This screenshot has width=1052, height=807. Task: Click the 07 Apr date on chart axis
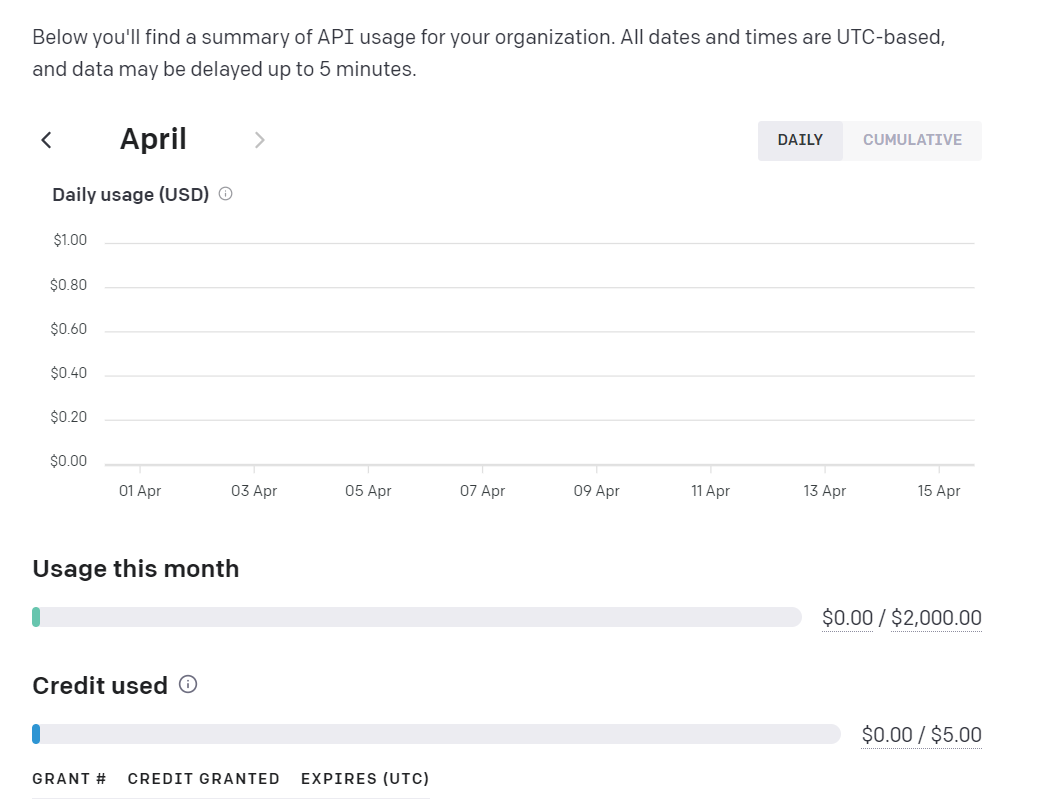482,491
